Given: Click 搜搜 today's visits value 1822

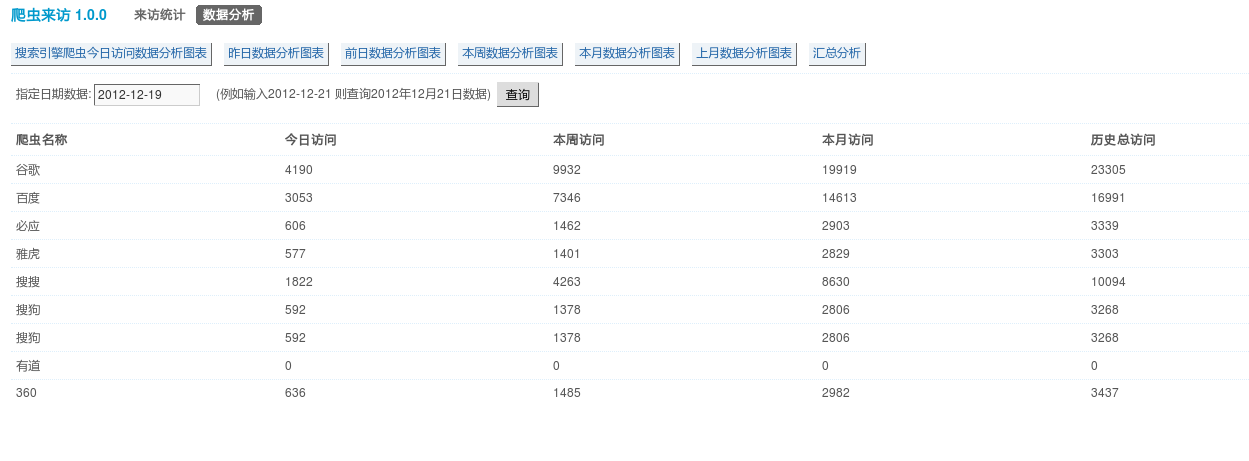Looking at the screenshot, I should click(x=299, y=282).
